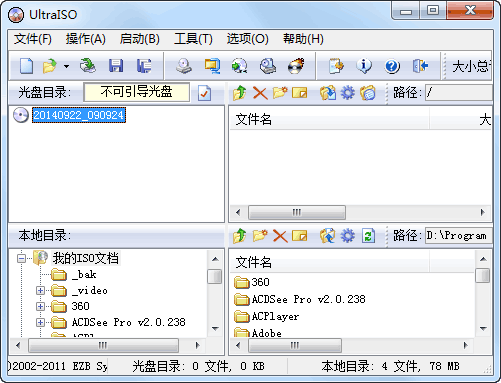Click the disc pane path field
This screenshot has height=383, width=501.
pos(459,92)
